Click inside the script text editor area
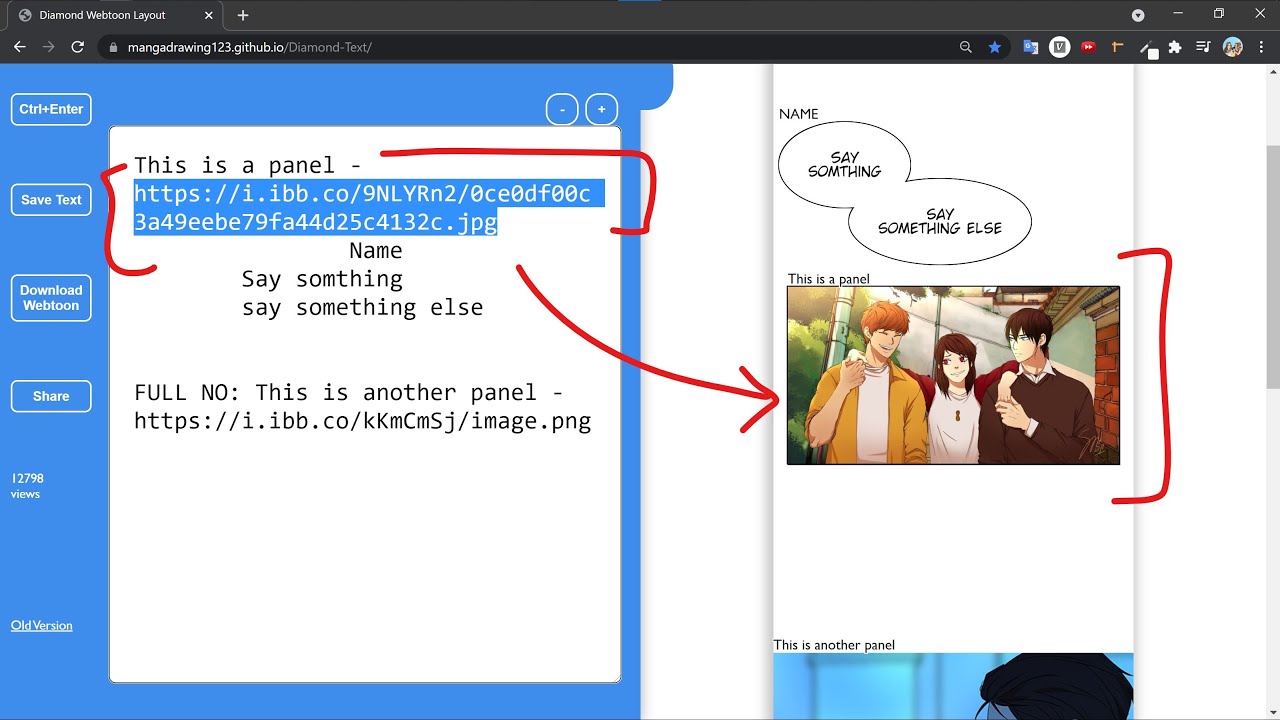Screen dimensions: 1280x720 pos(365,404)
